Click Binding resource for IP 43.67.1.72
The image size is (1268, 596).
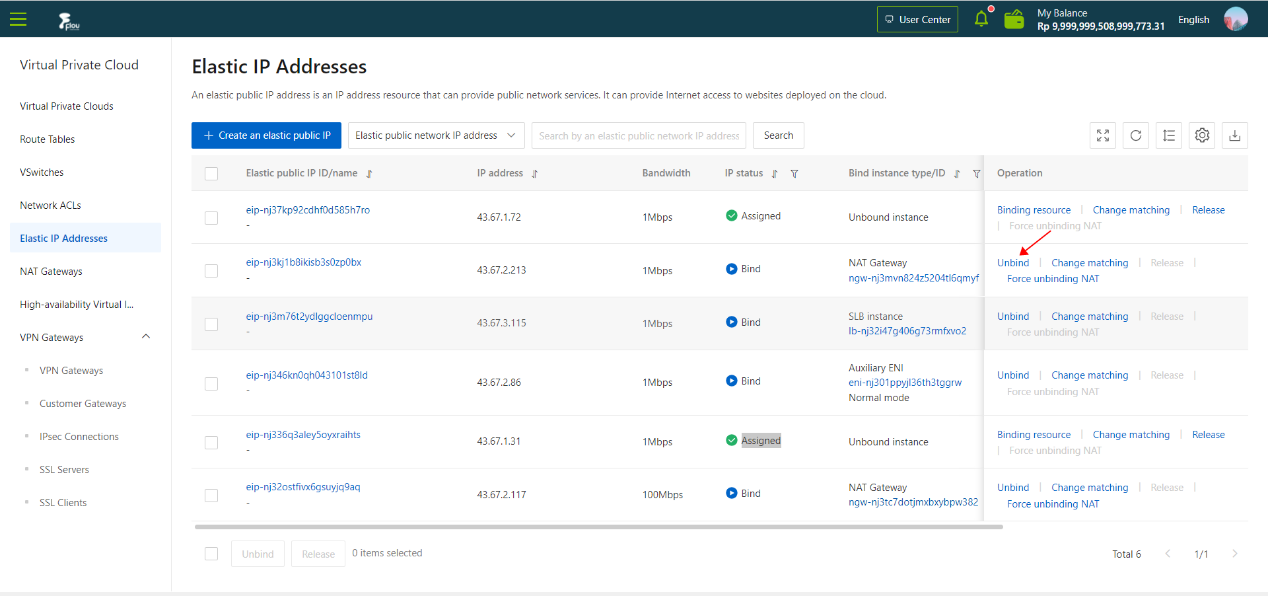[x=1034, y=210]
